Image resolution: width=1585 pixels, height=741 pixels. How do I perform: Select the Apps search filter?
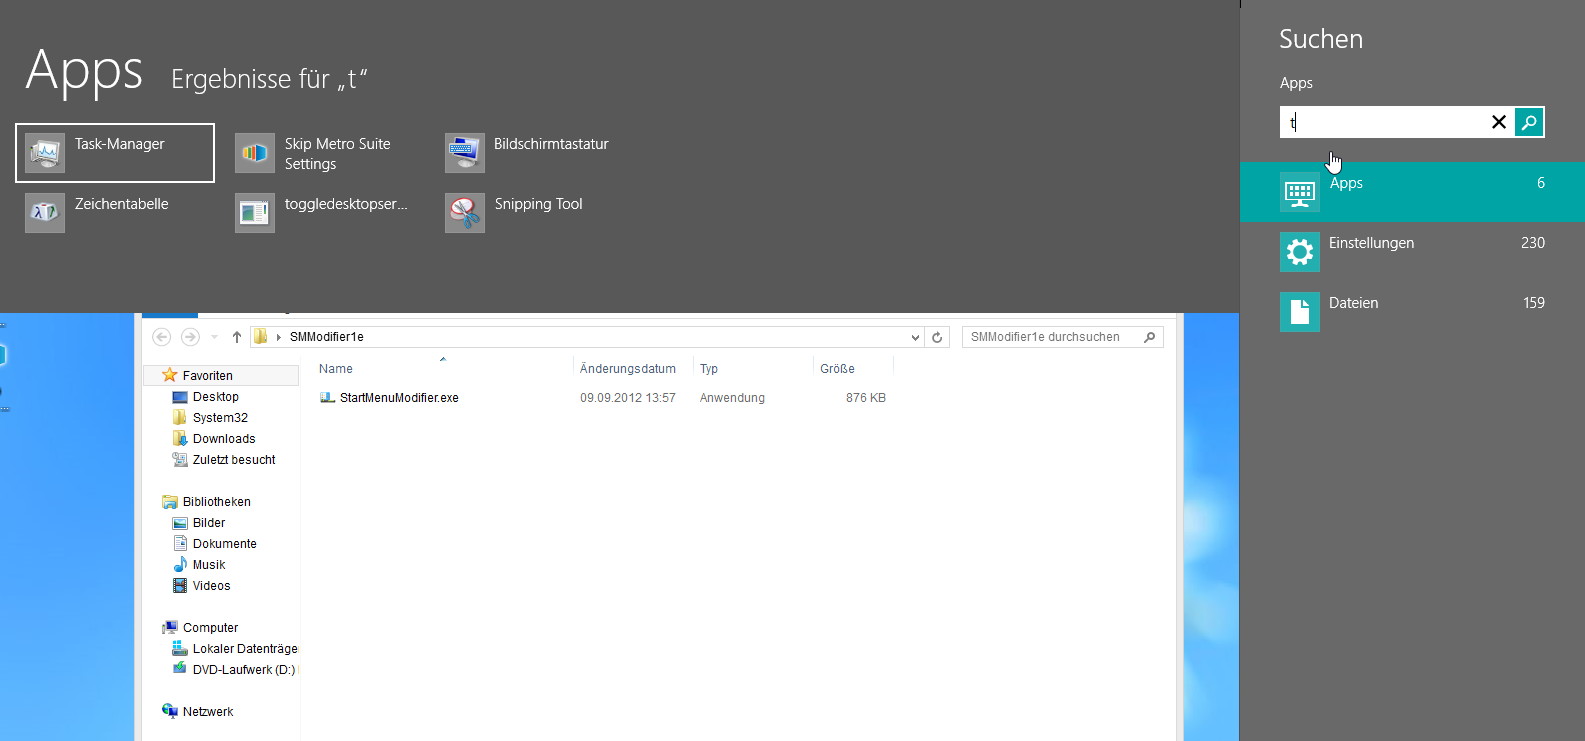pyautogui.click(x=1412, y=192)
